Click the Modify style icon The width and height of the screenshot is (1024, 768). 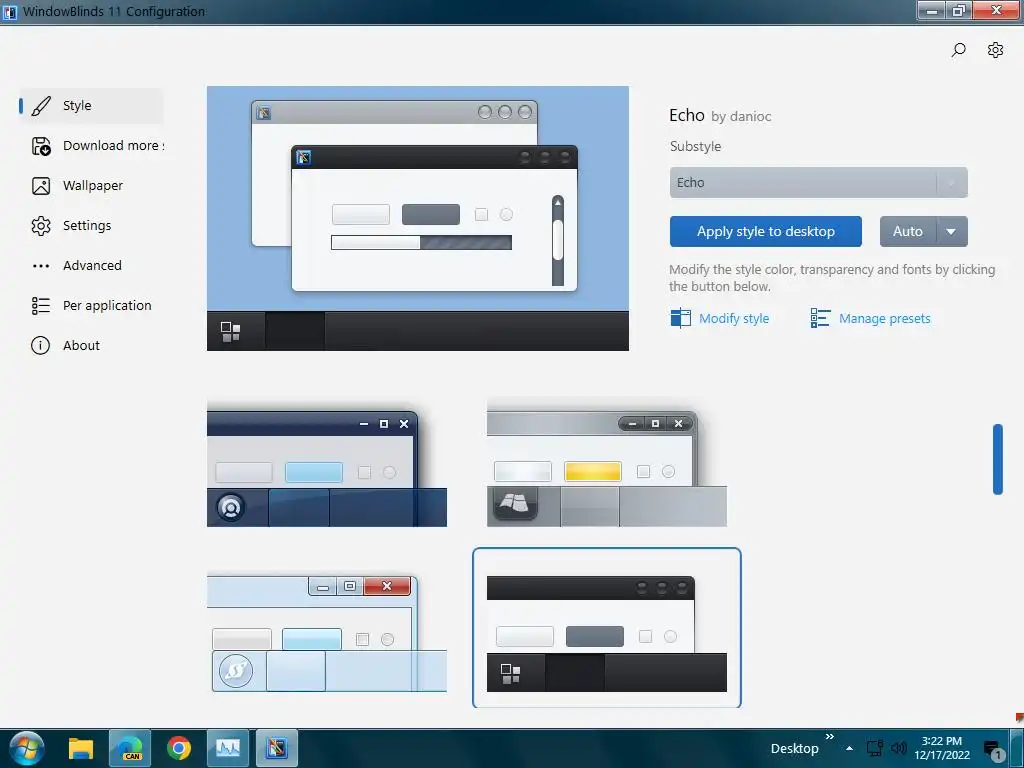click(680, 318)
